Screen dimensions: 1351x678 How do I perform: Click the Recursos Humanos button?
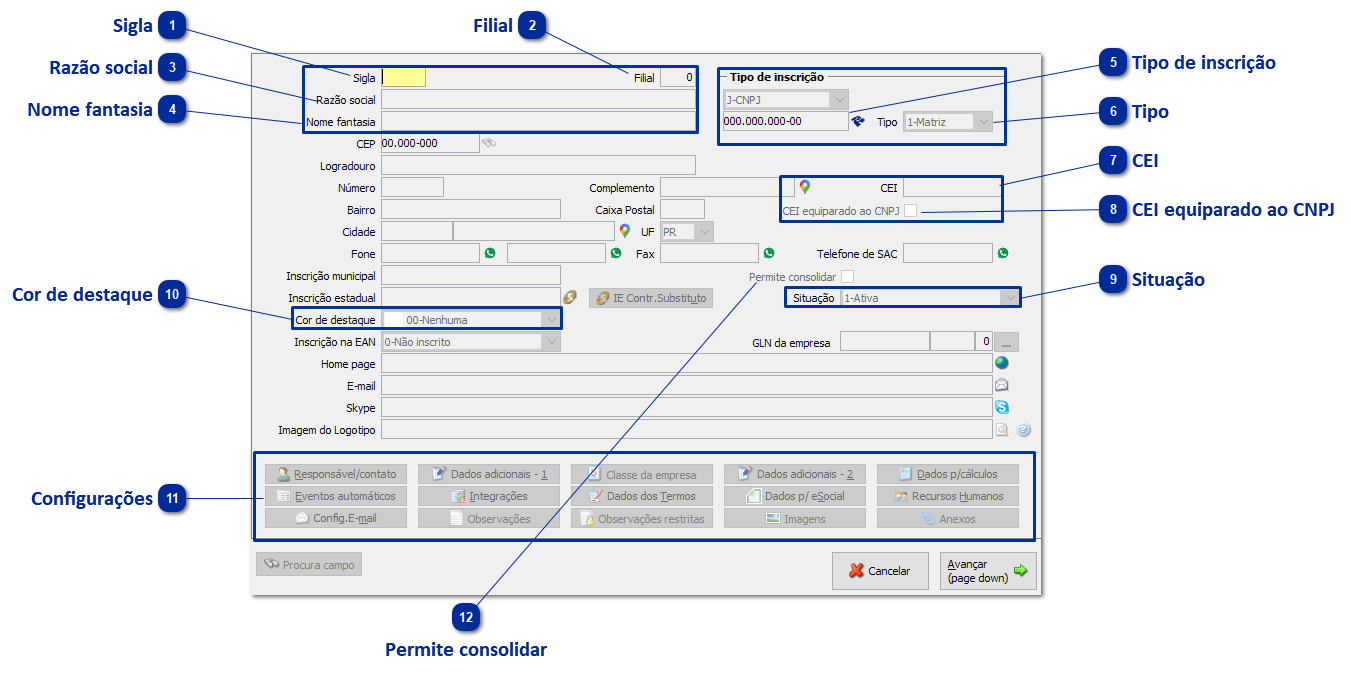point(948,496)
